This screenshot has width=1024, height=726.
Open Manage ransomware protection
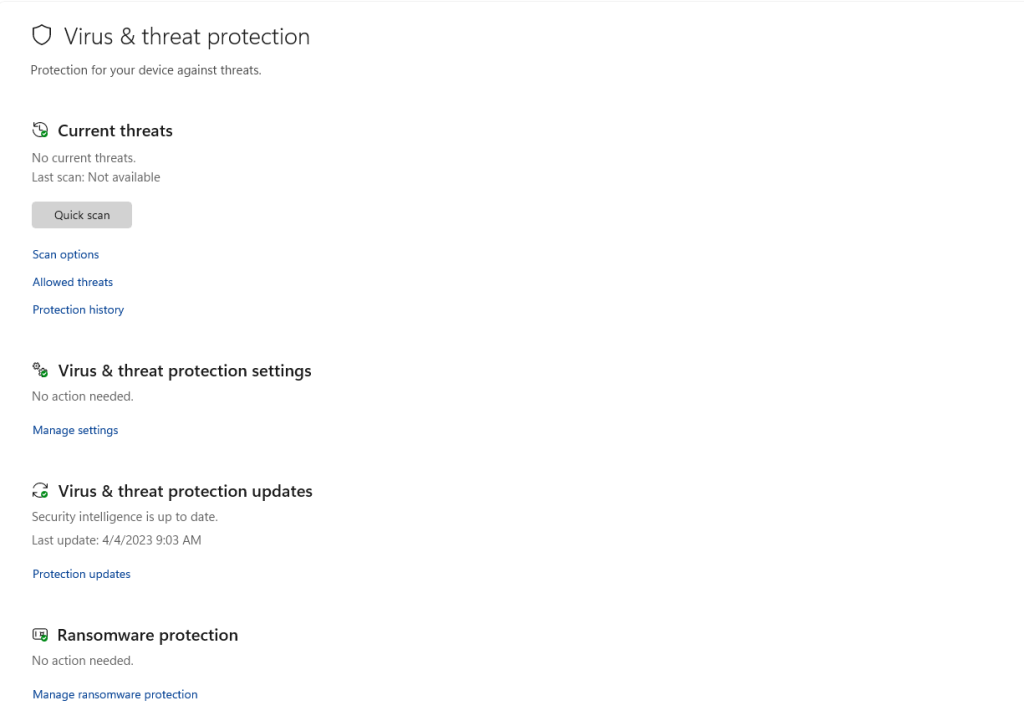[115, 694]
